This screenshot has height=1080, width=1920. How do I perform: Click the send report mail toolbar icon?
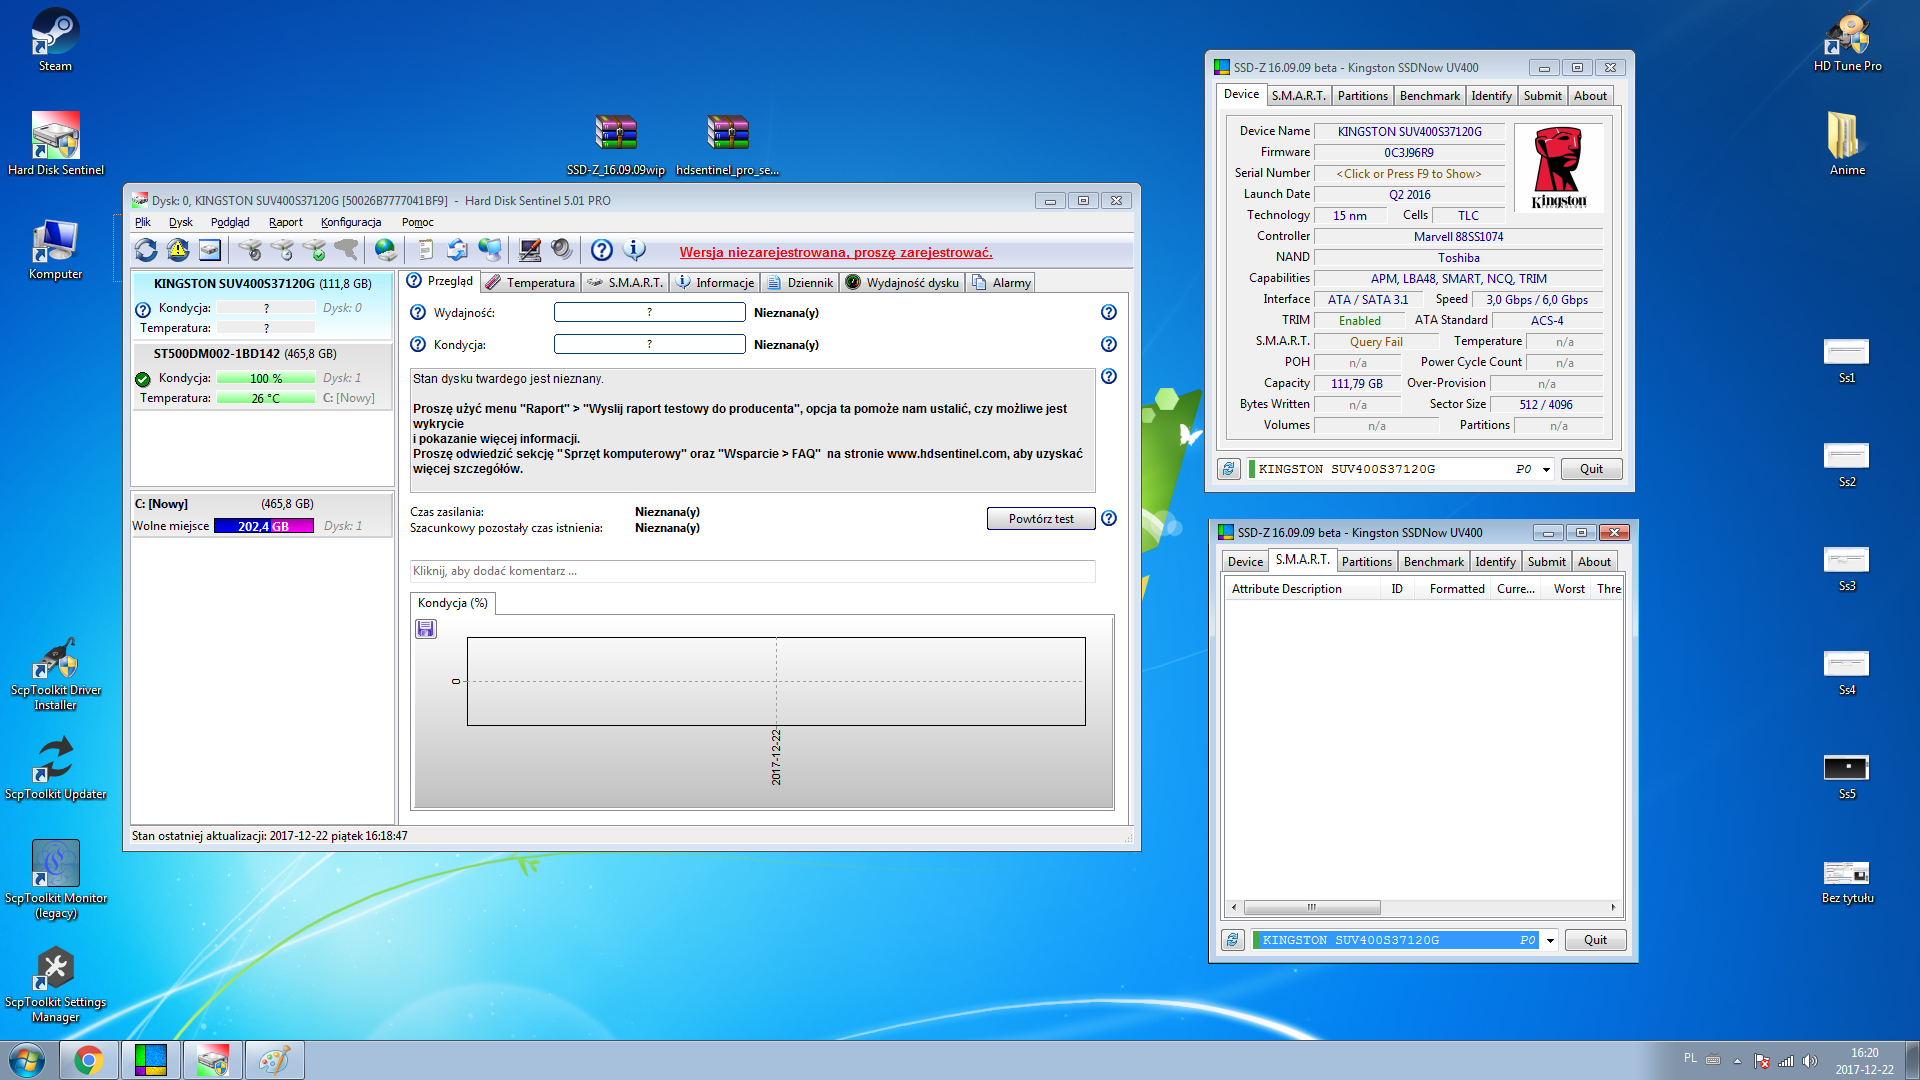(457, 250)
